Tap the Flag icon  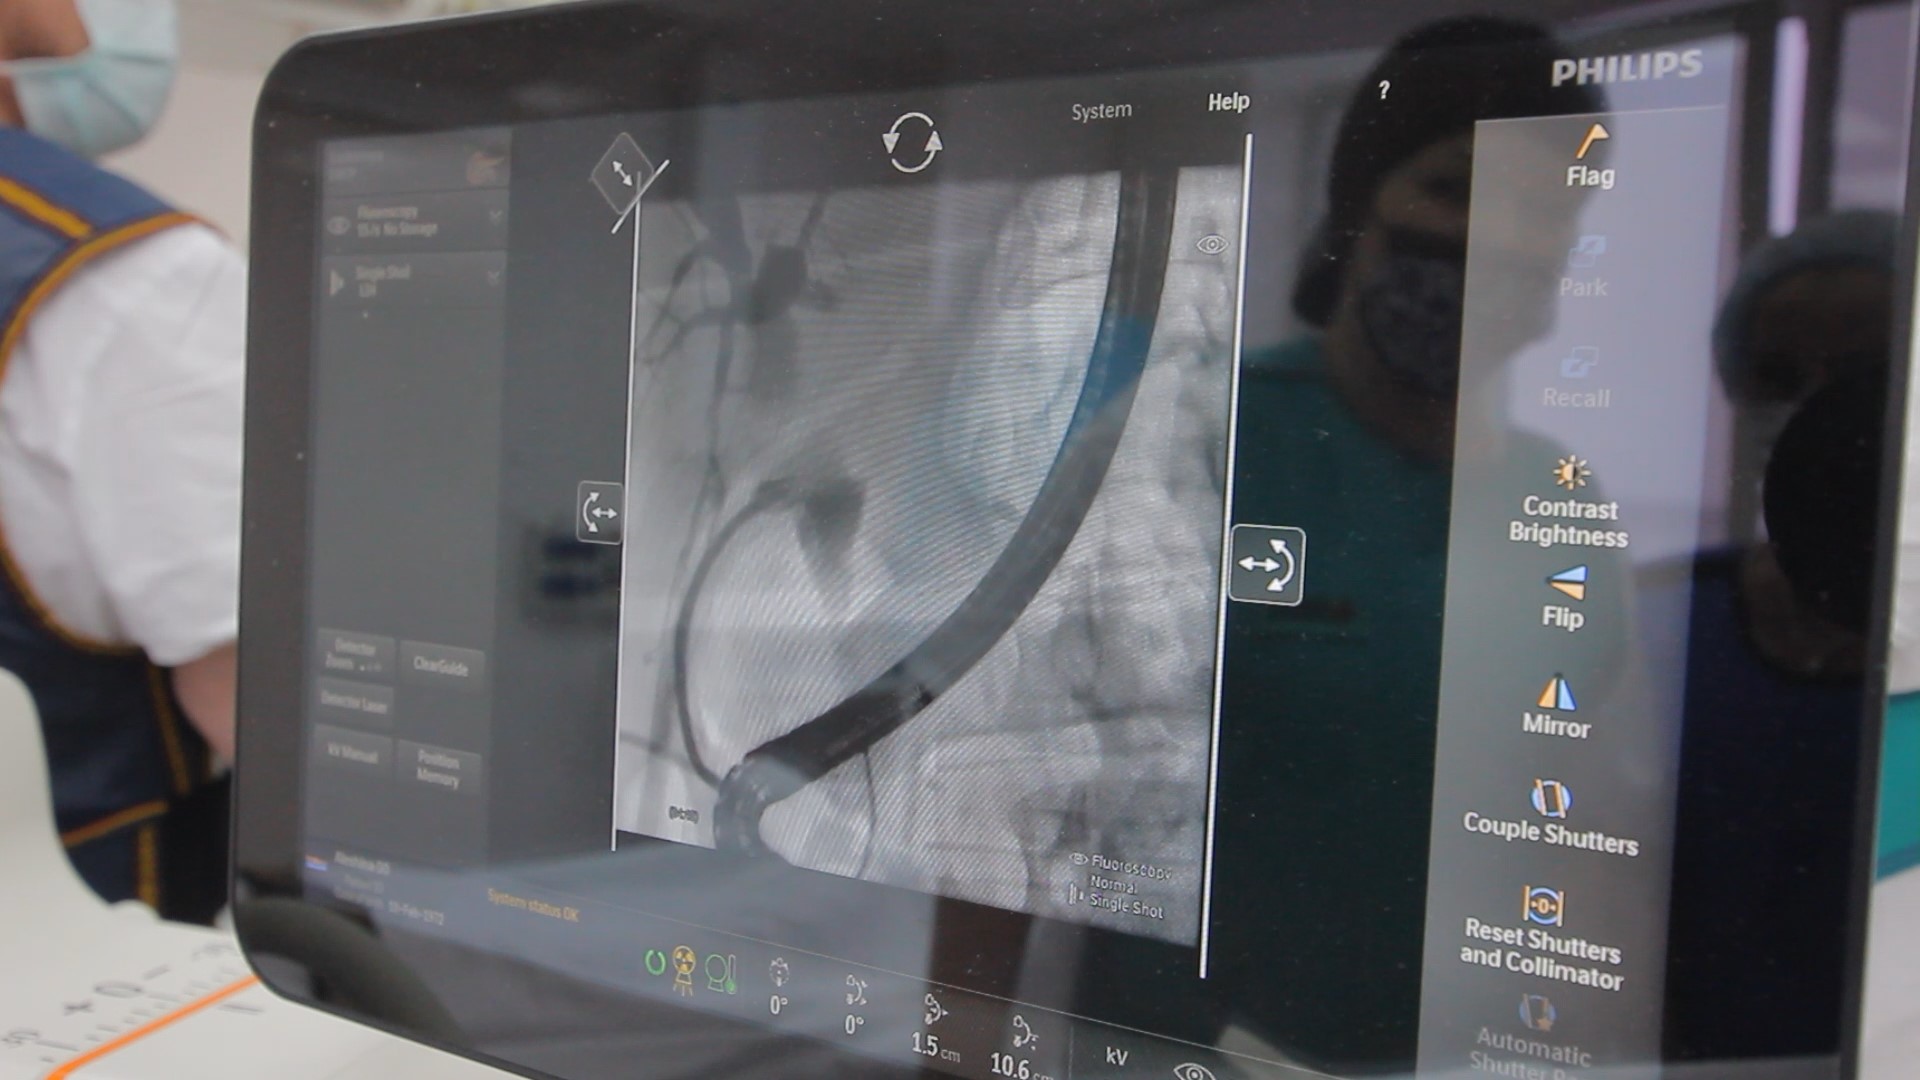[x=1590, y=155]
